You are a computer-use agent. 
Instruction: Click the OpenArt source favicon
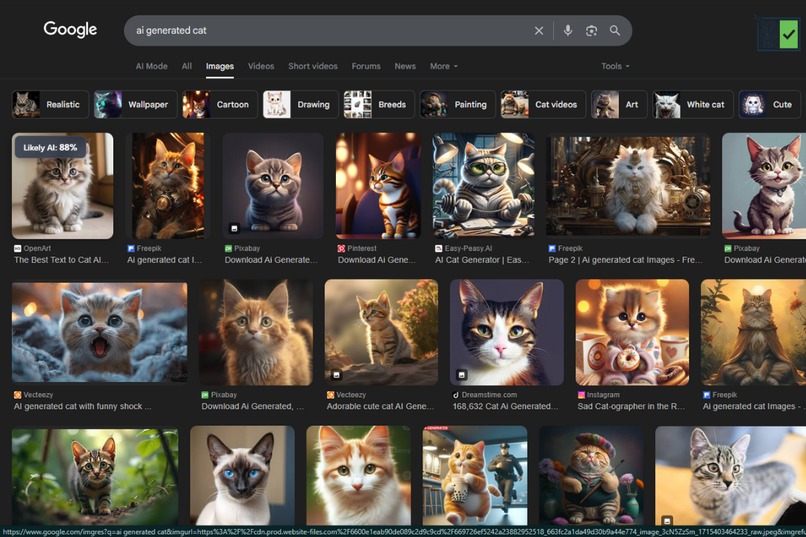pos(17,248)
